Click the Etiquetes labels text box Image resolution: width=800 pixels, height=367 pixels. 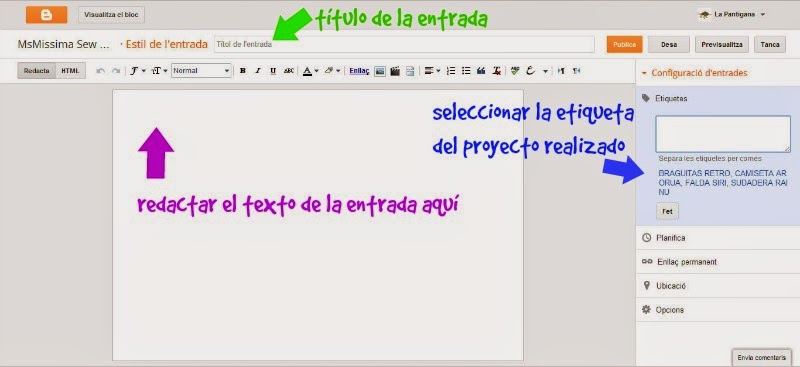723,134
